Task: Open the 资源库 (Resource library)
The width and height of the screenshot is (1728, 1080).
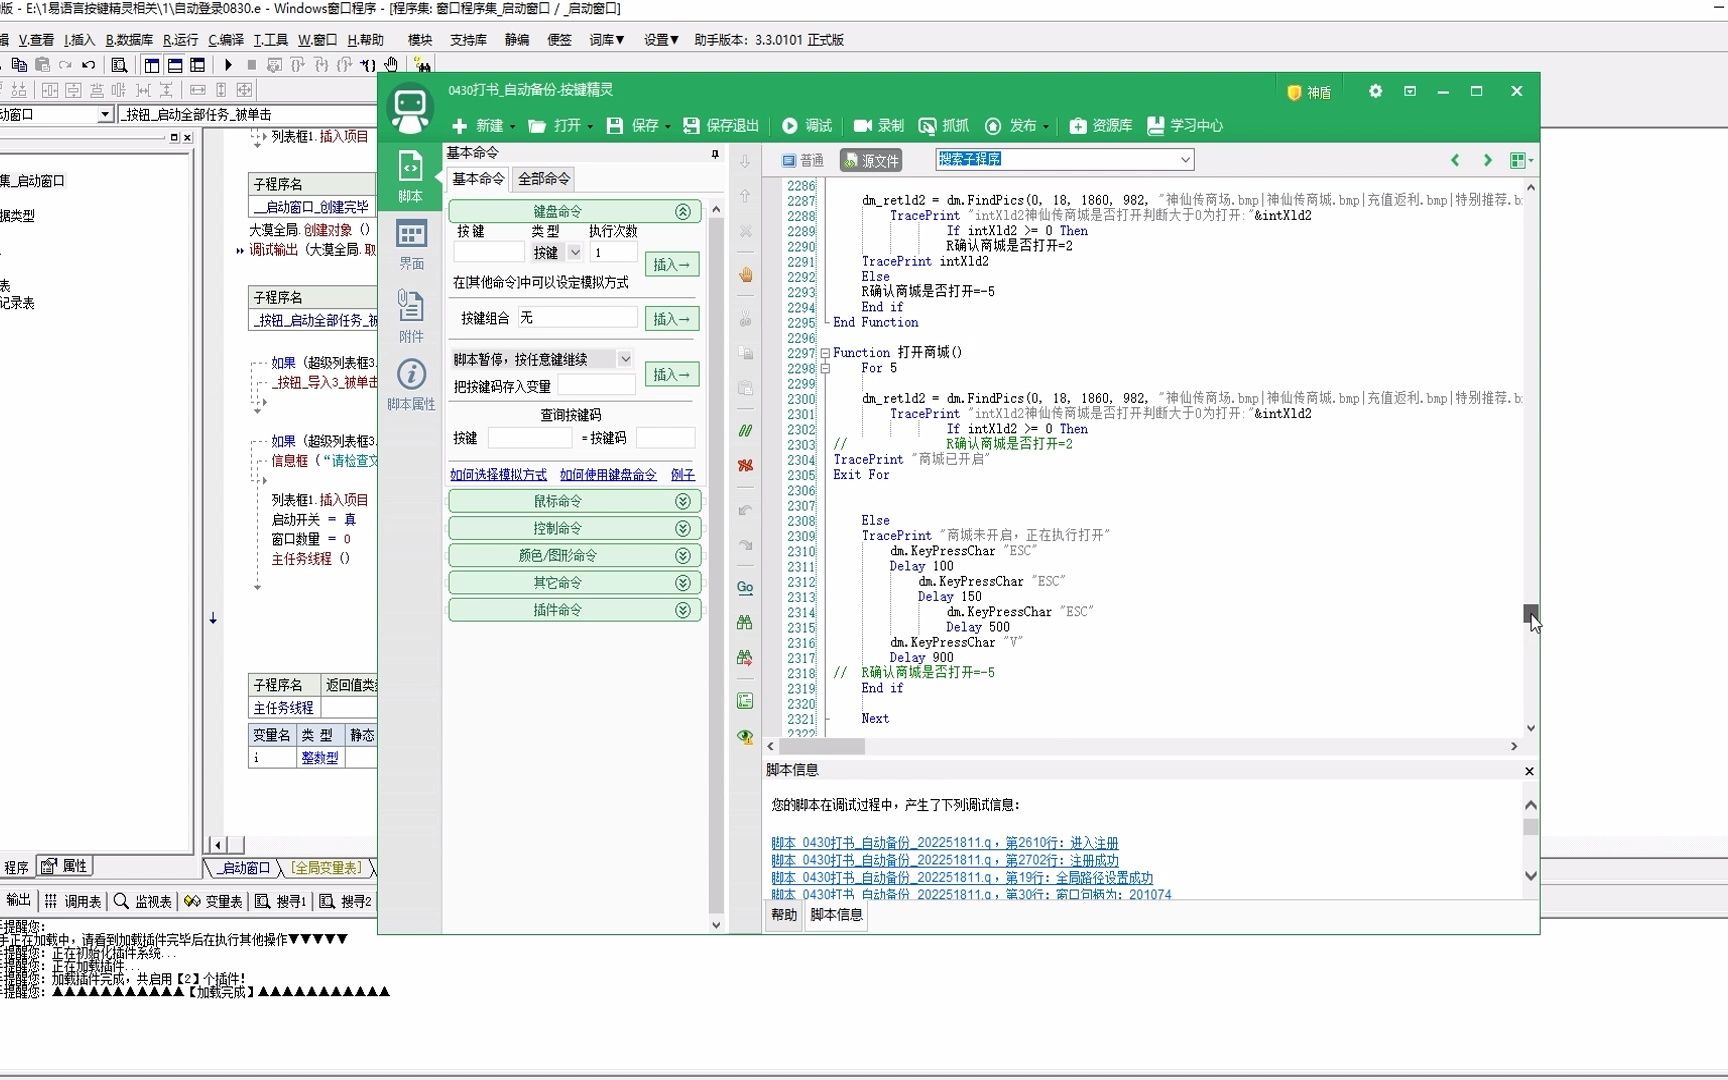Action: pyautogui.click(x=1100, y=126)
